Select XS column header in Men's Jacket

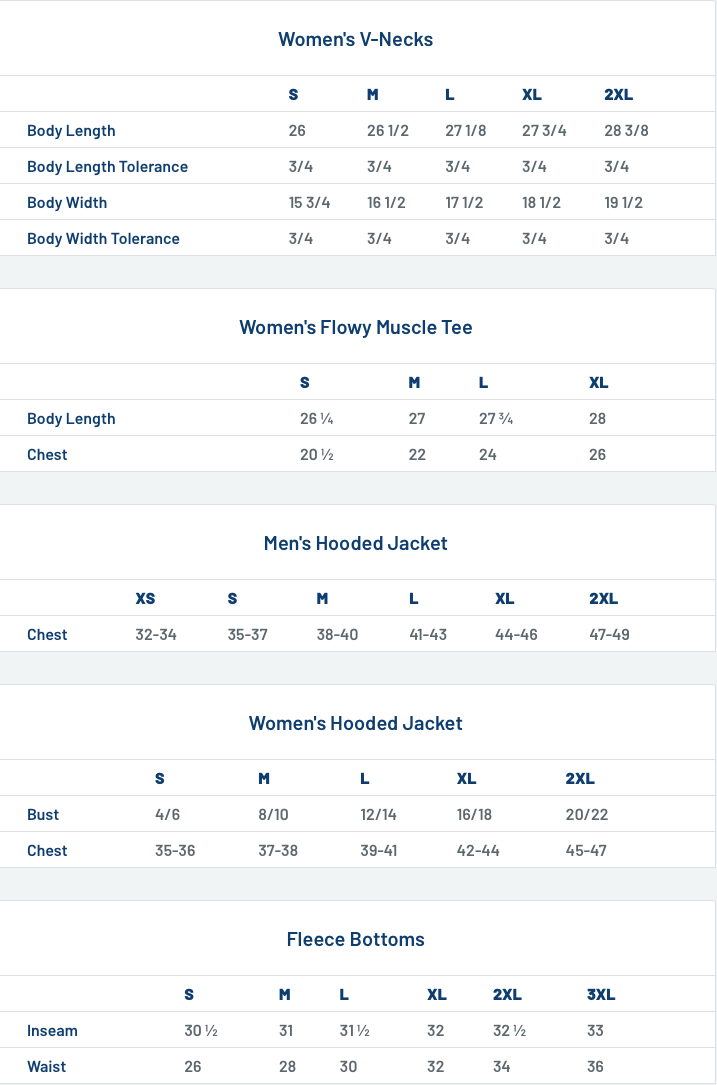pos(145,599)
